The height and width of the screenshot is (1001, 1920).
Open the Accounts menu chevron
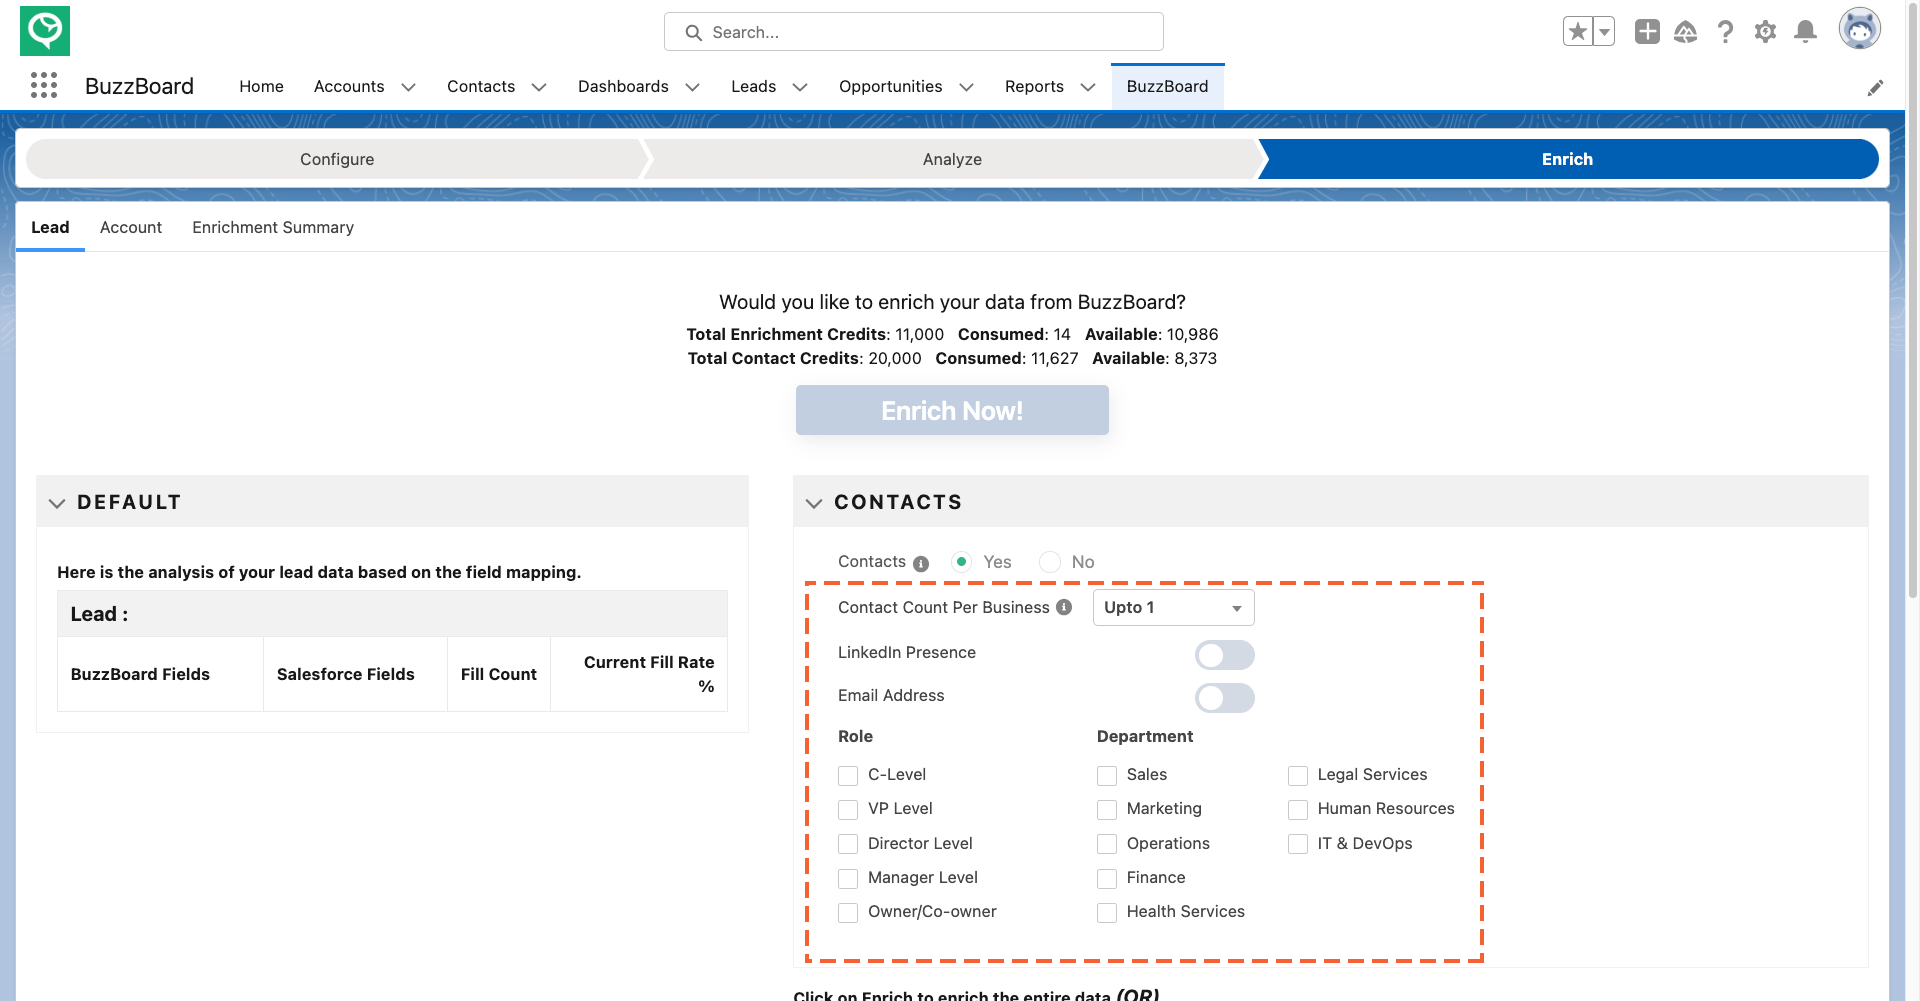[x=408, y=87]
